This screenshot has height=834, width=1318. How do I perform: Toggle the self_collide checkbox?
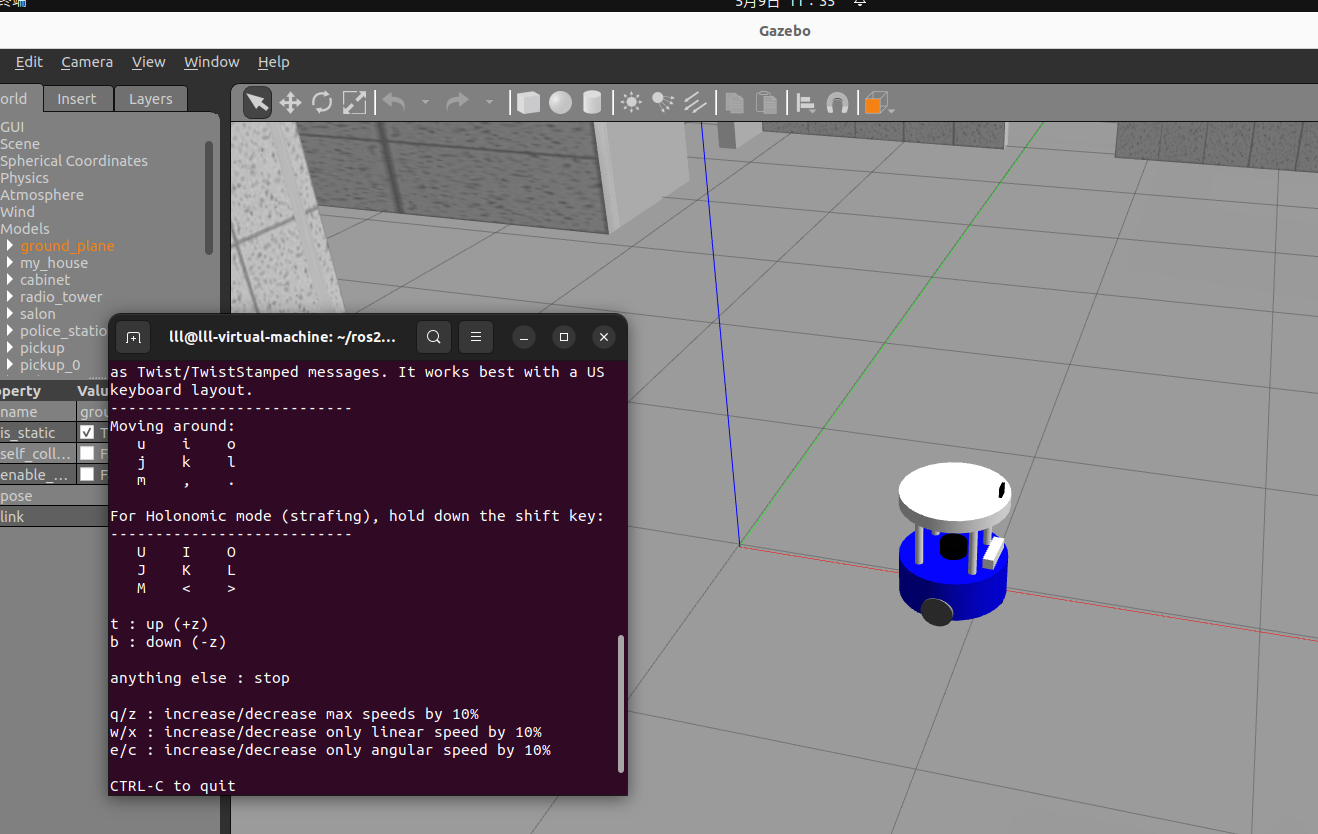[x=87, y=453]
